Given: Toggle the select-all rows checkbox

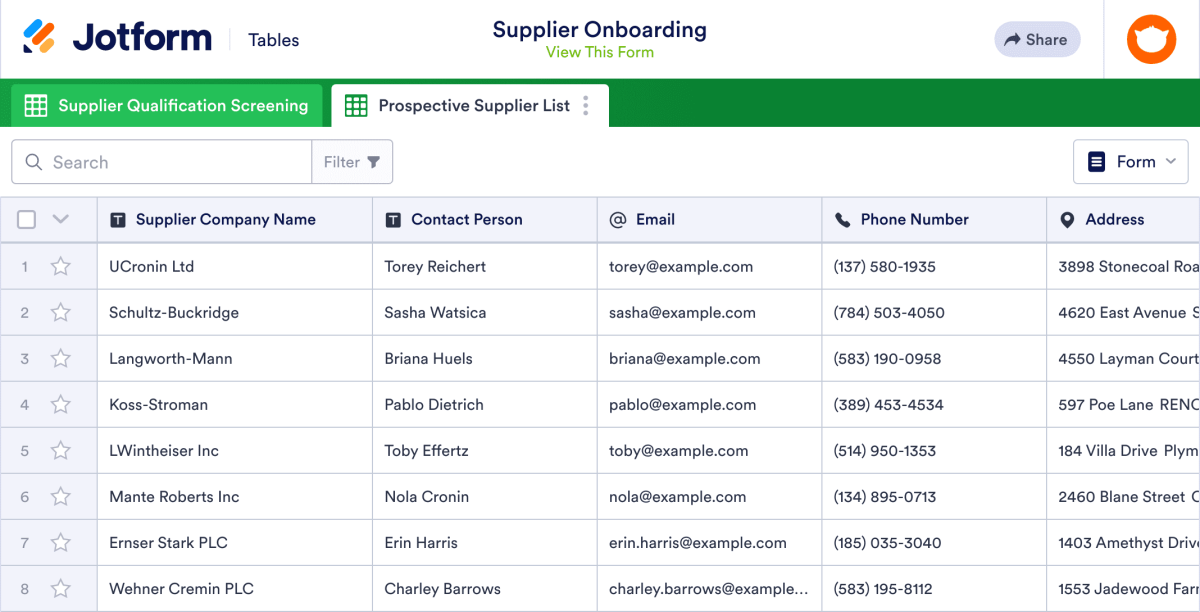Looking at the screenshot, I should (27, 220).
